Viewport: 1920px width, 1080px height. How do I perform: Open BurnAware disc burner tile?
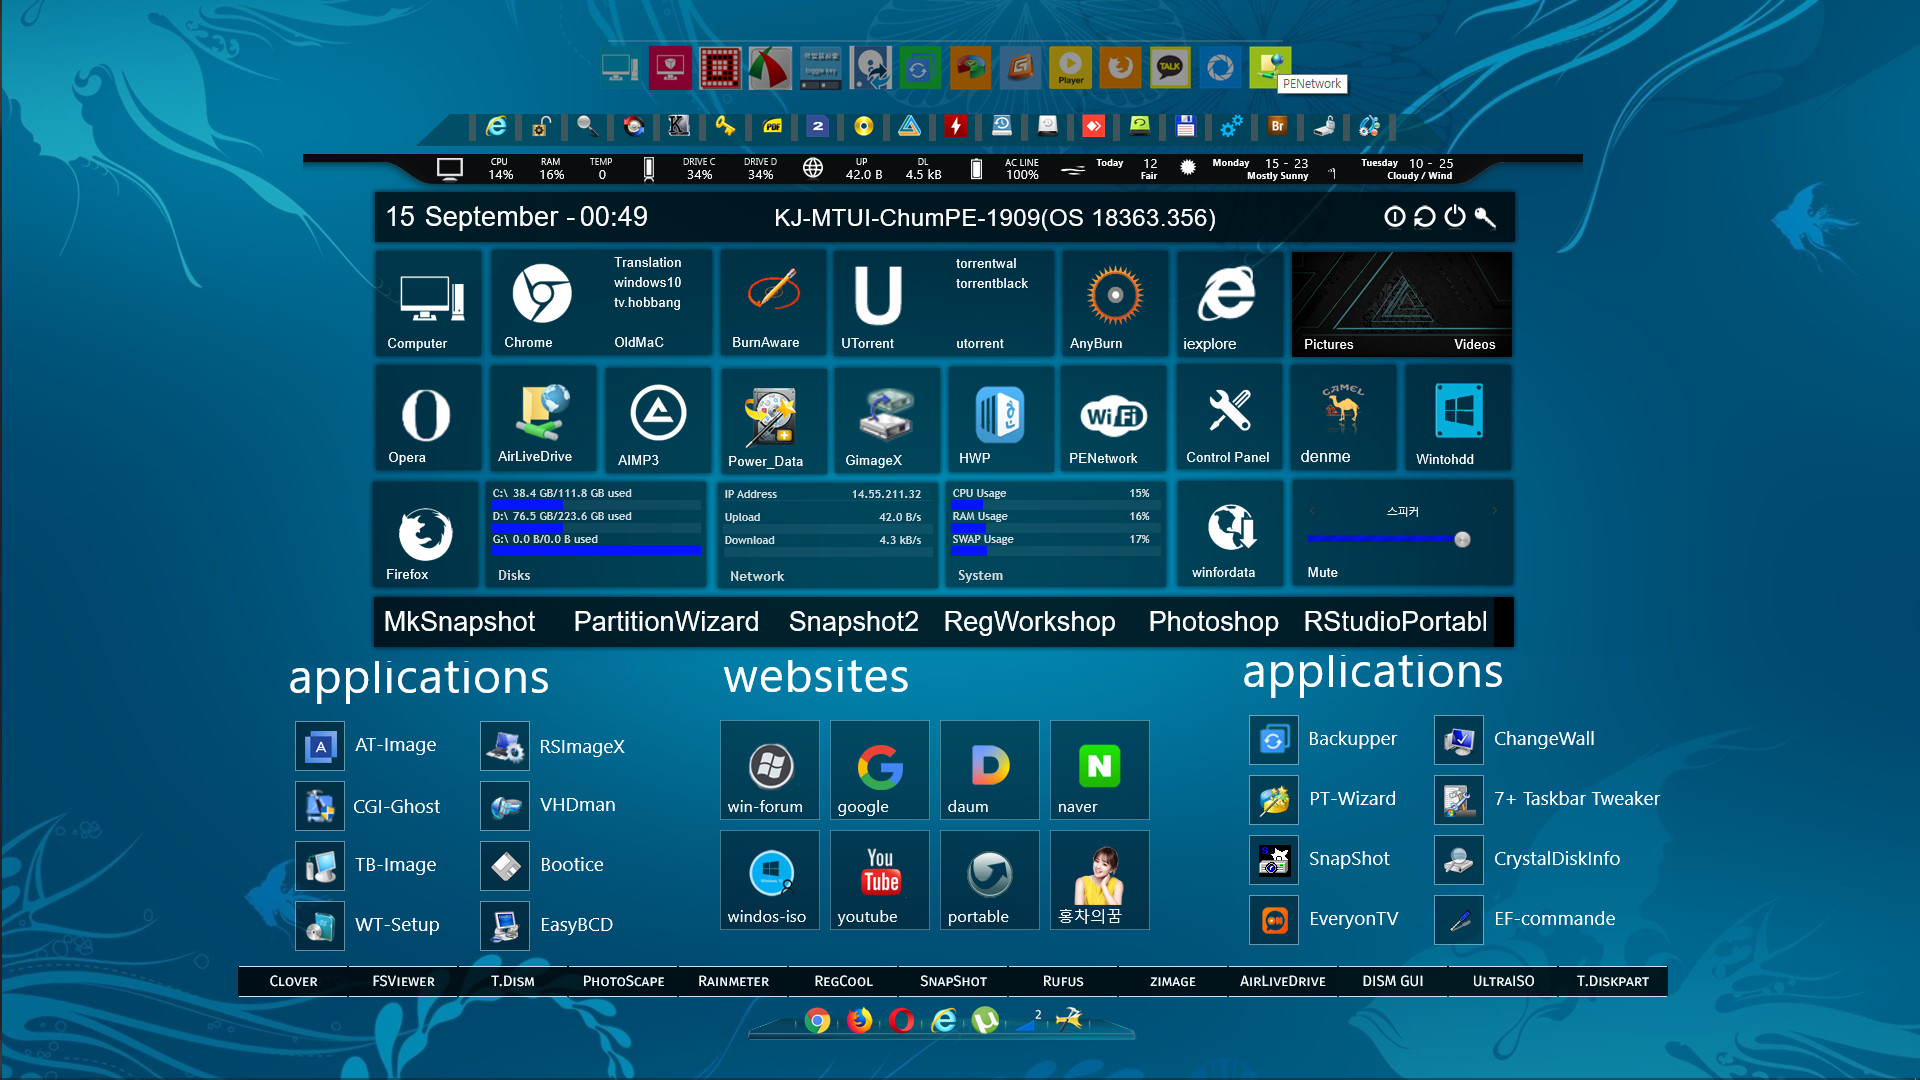click(x=772, y=304)
